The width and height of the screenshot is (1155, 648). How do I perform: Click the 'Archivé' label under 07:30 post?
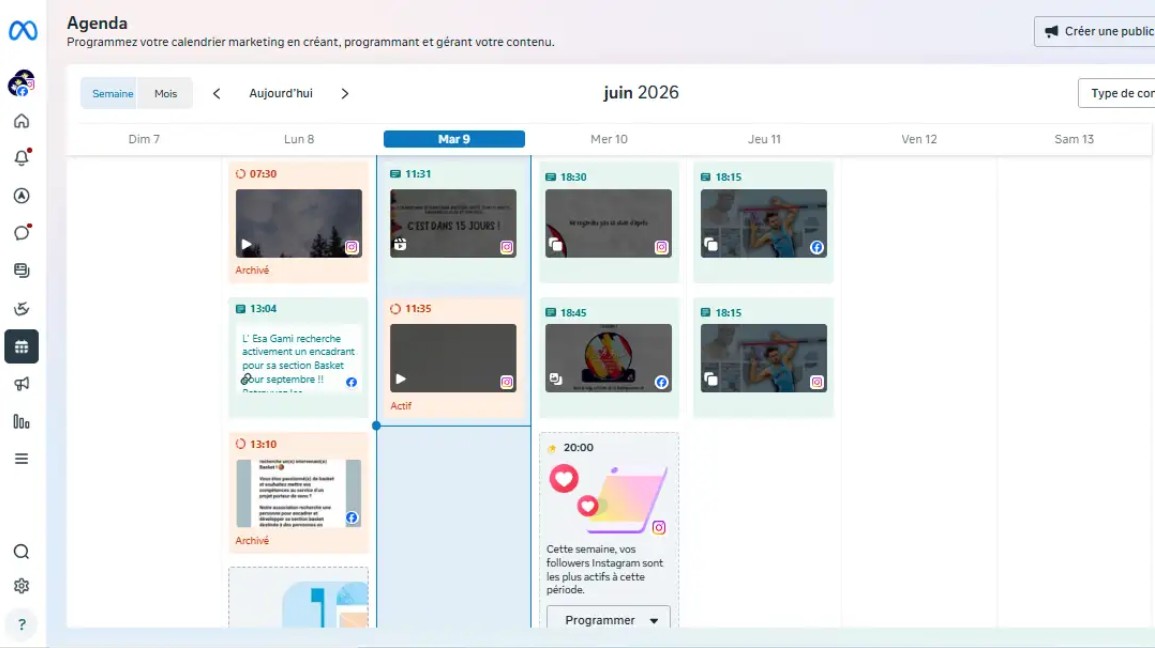(x=252, y=270)
